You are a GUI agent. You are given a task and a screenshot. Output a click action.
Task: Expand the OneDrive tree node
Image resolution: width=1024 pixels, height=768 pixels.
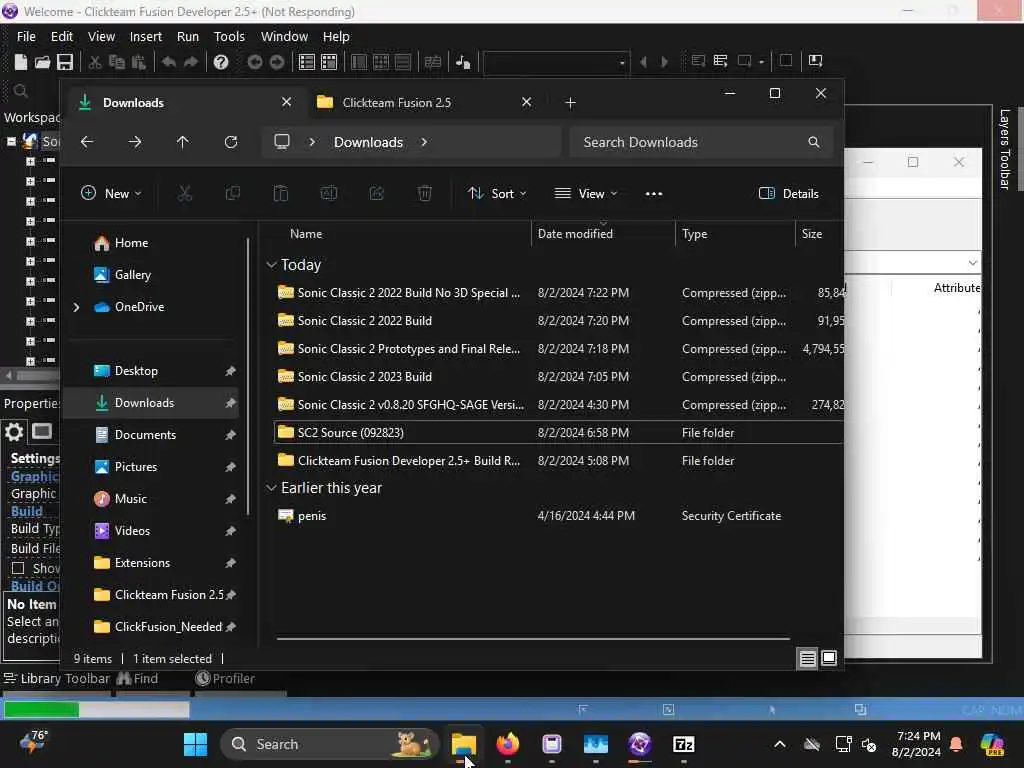click(x=76, y=307)
